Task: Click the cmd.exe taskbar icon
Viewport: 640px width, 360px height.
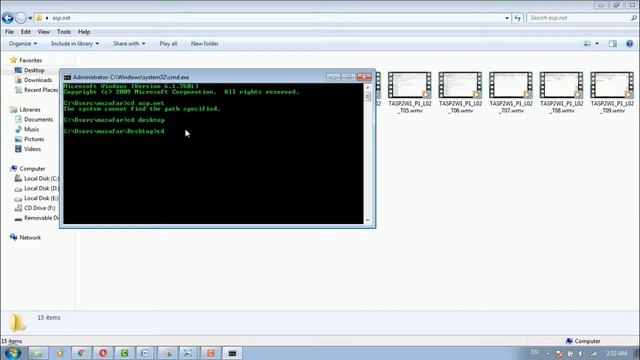Action: (x=232, y=353)
